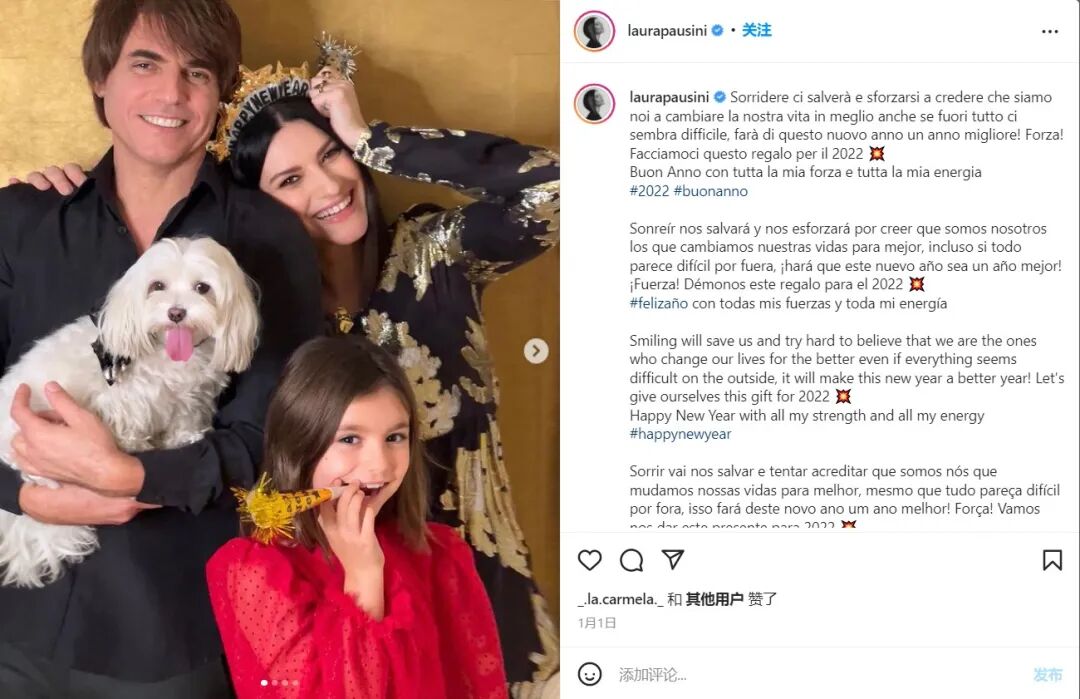This screenshot has width=1080, height=699.
Task: Like the post with the heart icon
Action: click(590, 560)
